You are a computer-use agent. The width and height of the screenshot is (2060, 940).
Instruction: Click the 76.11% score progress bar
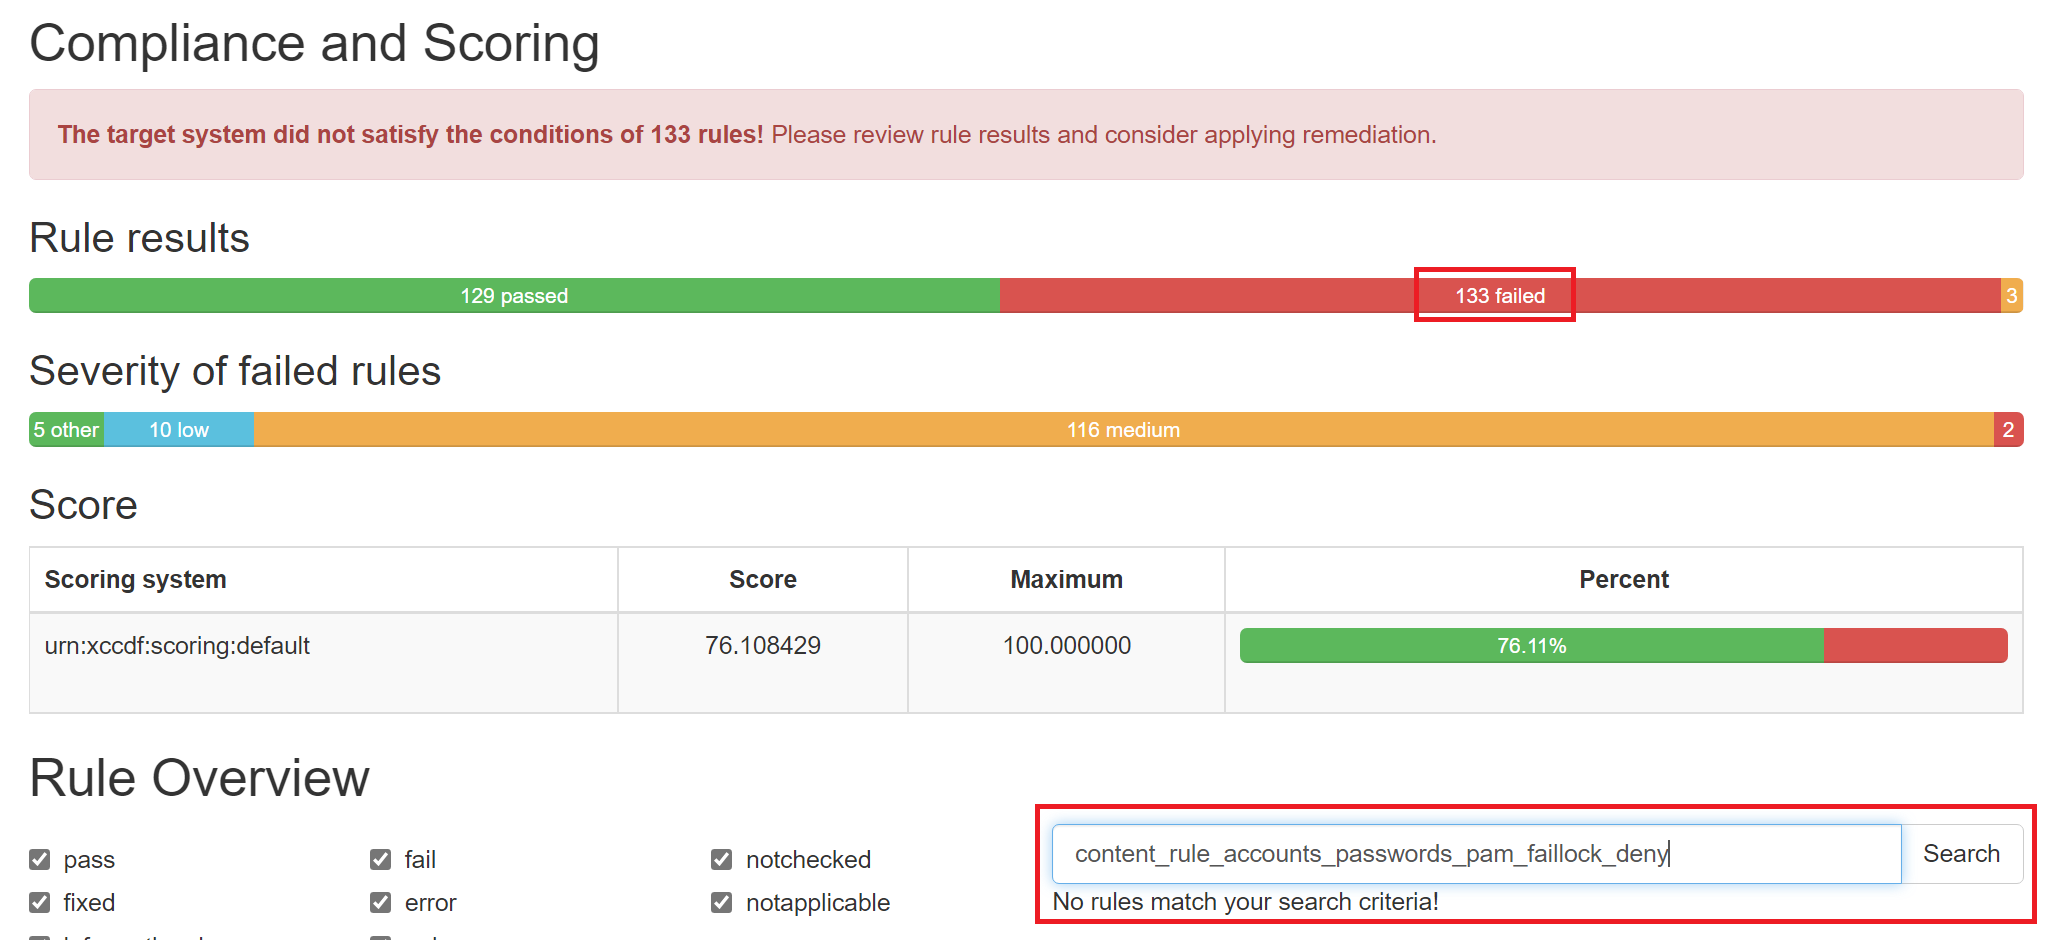(x=1530, y=645)
